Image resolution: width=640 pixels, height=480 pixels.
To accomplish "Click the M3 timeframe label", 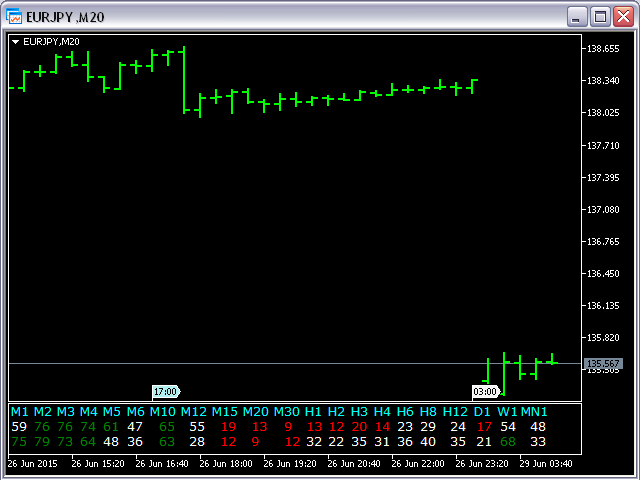I will click(x=65, y=411).
